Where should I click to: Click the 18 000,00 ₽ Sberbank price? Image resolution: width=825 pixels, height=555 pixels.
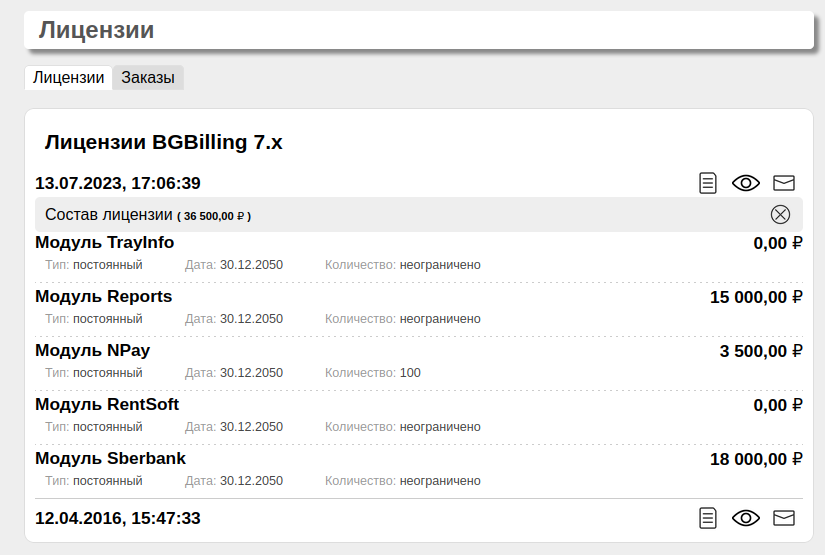coord(756,459)
